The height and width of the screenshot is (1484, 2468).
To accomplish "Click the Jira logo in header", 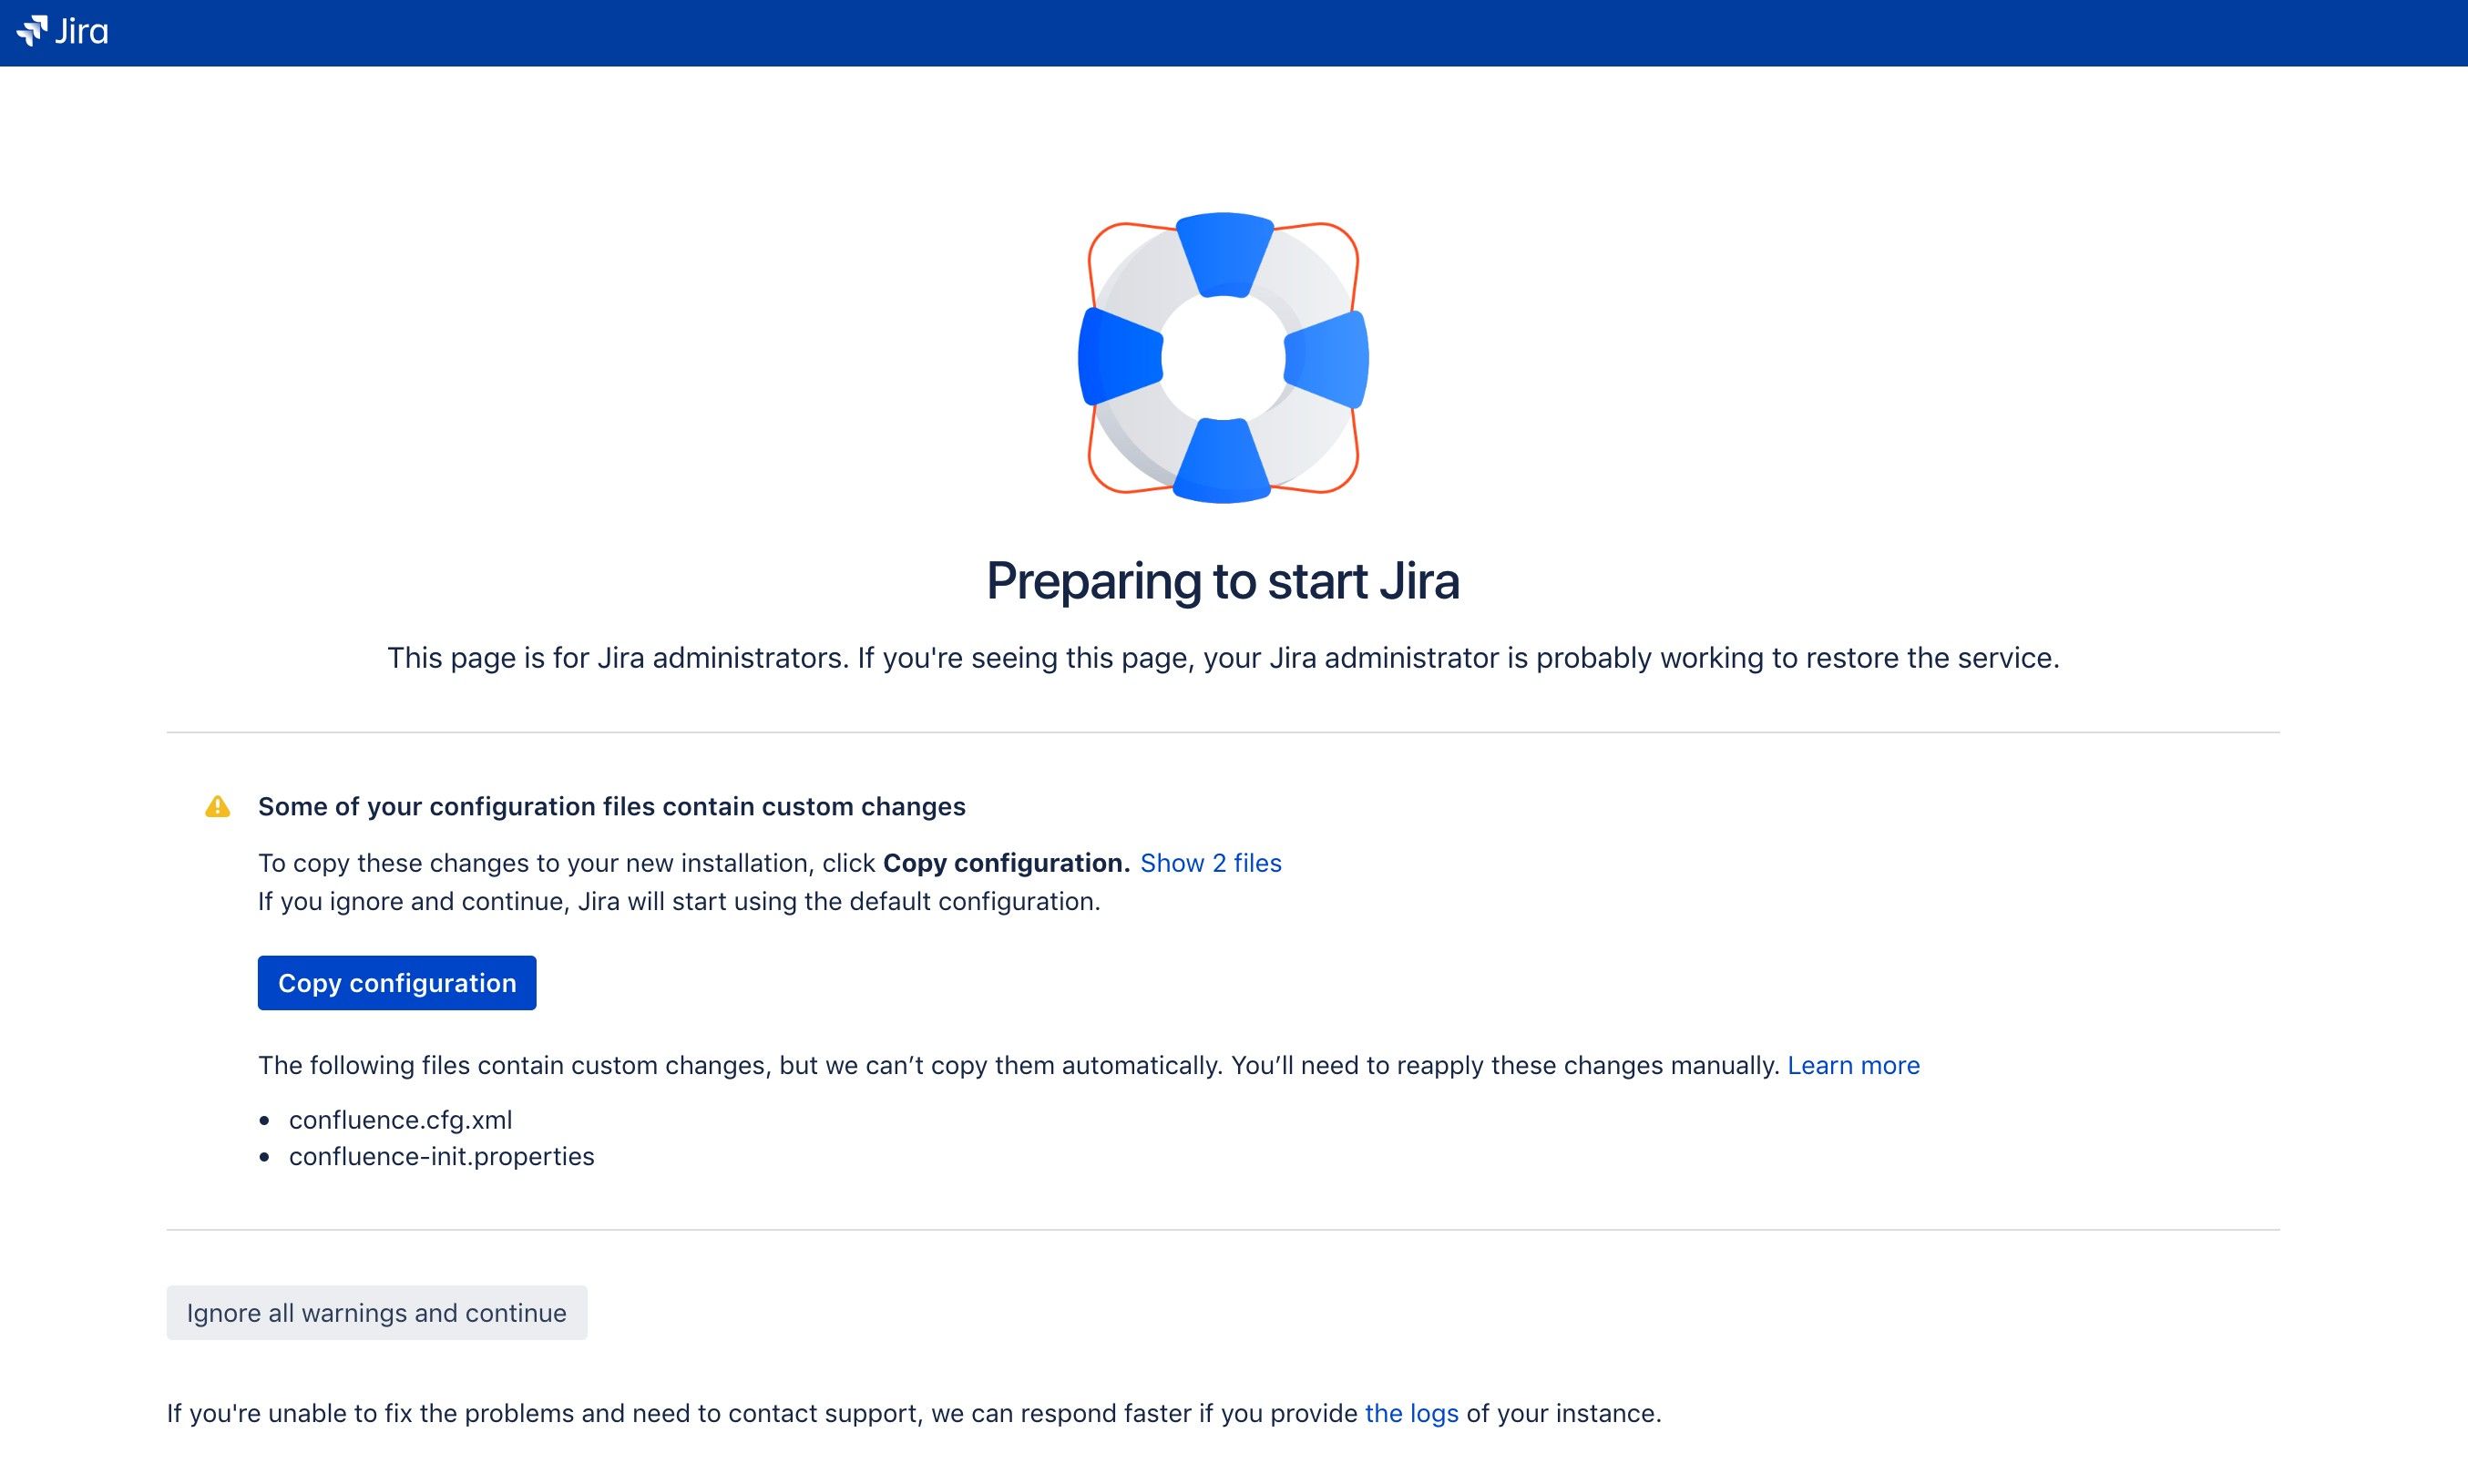I will 62,32.
